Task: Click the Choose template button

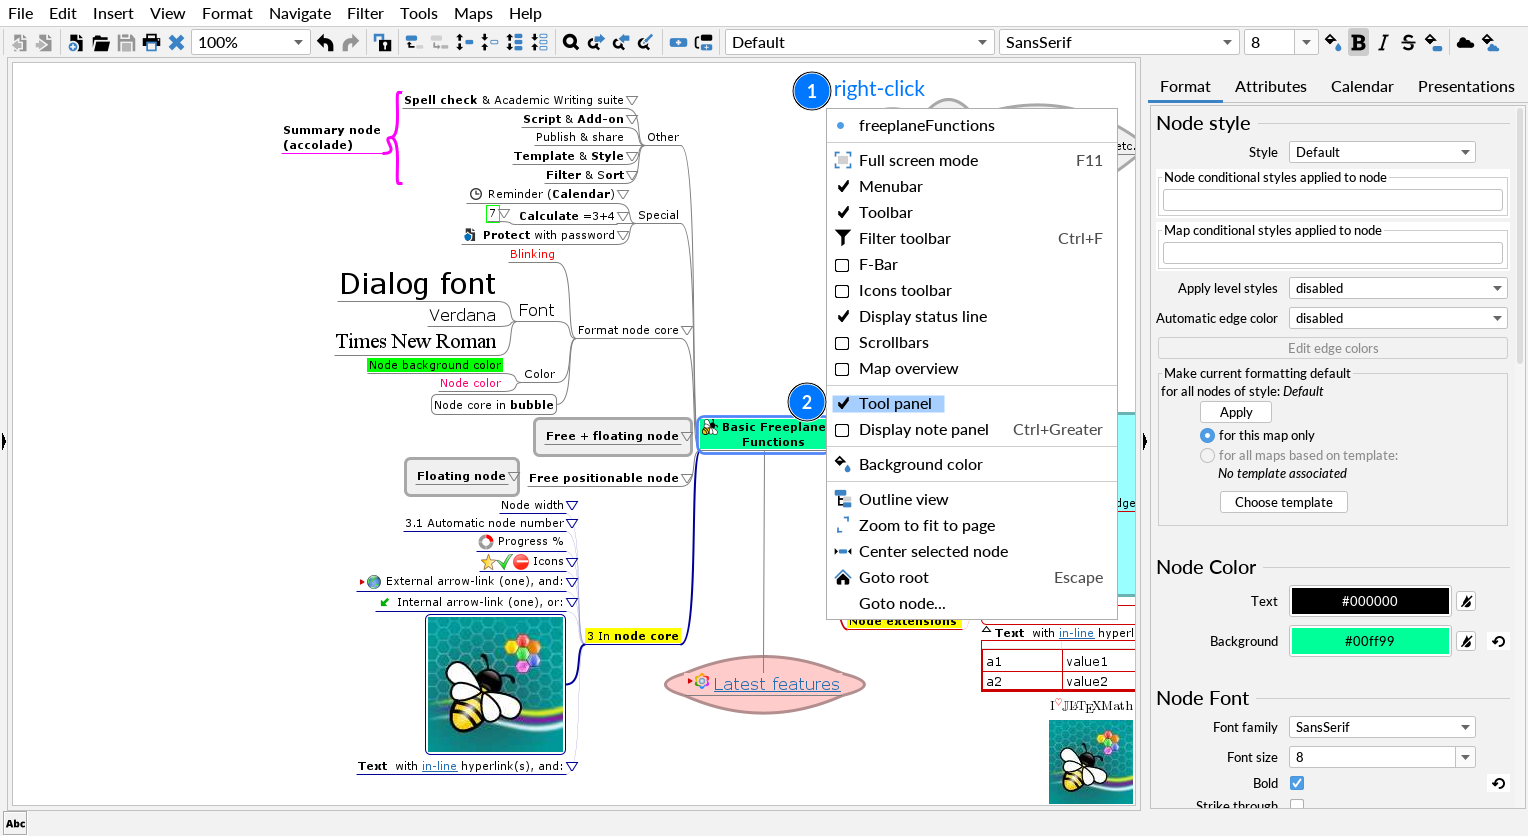Action: coord(1283,502)
